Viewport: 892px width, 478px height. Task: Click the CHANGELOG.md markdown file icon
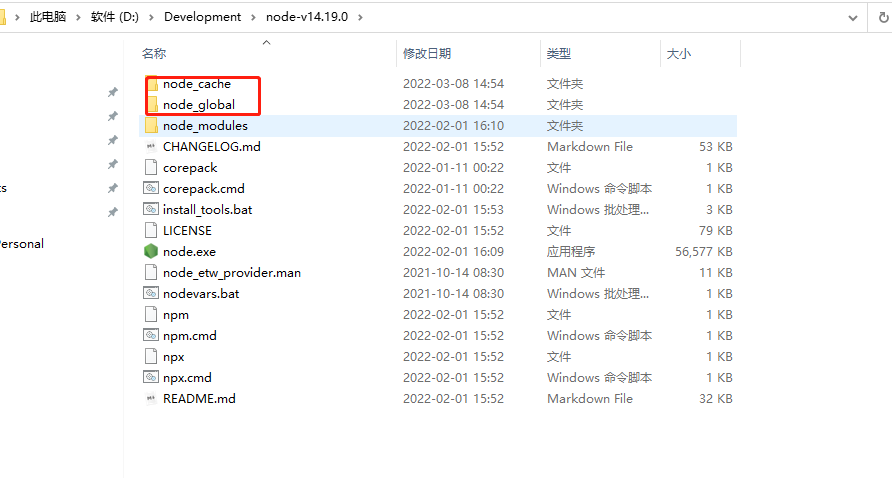(151, 147)
